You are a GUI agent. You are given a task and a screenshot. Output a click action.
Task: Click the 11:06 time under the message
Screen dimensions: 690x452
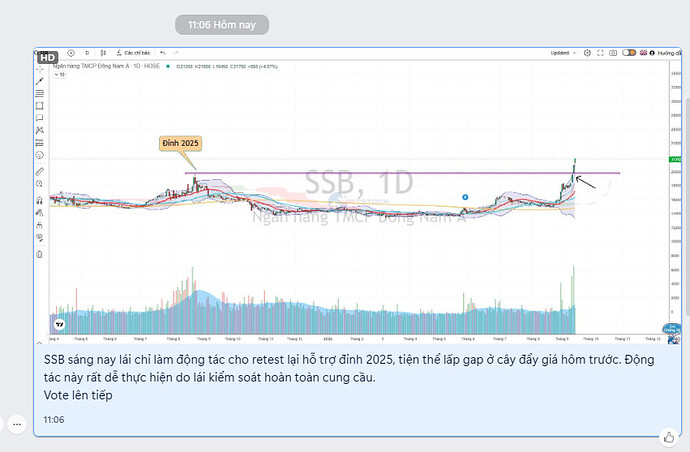coord(54,420)
